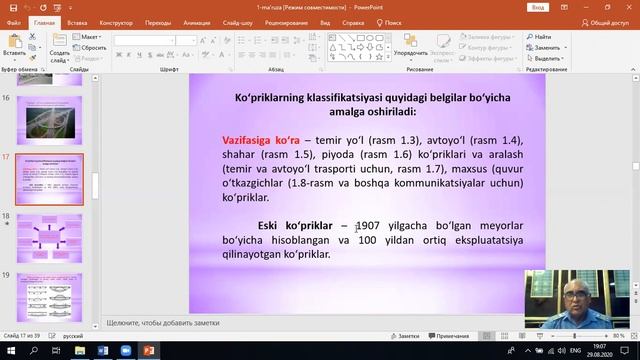Open the notification center icon
This screenshot has width=640, height=360.
click(624, 351)
